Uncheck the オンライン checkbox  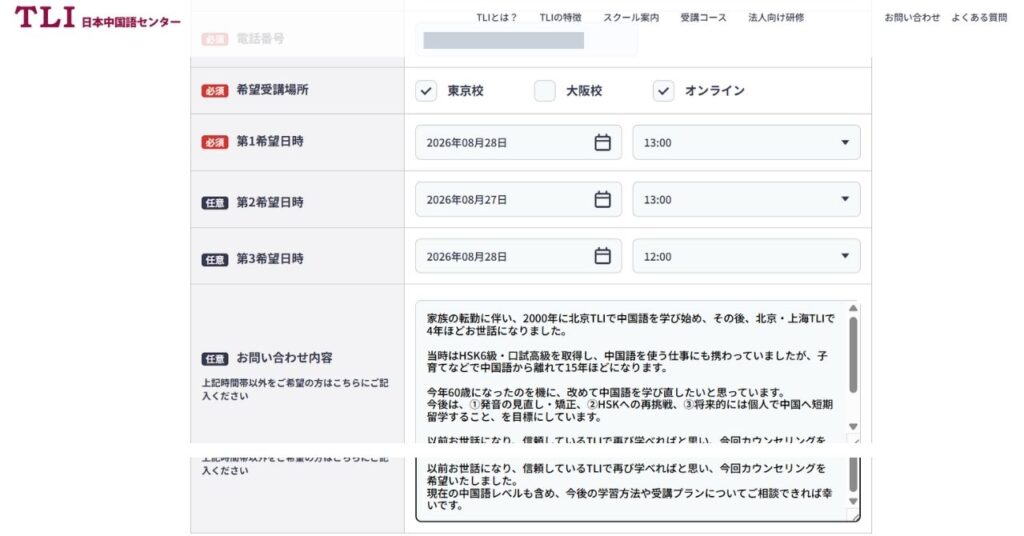click(664, 91)
